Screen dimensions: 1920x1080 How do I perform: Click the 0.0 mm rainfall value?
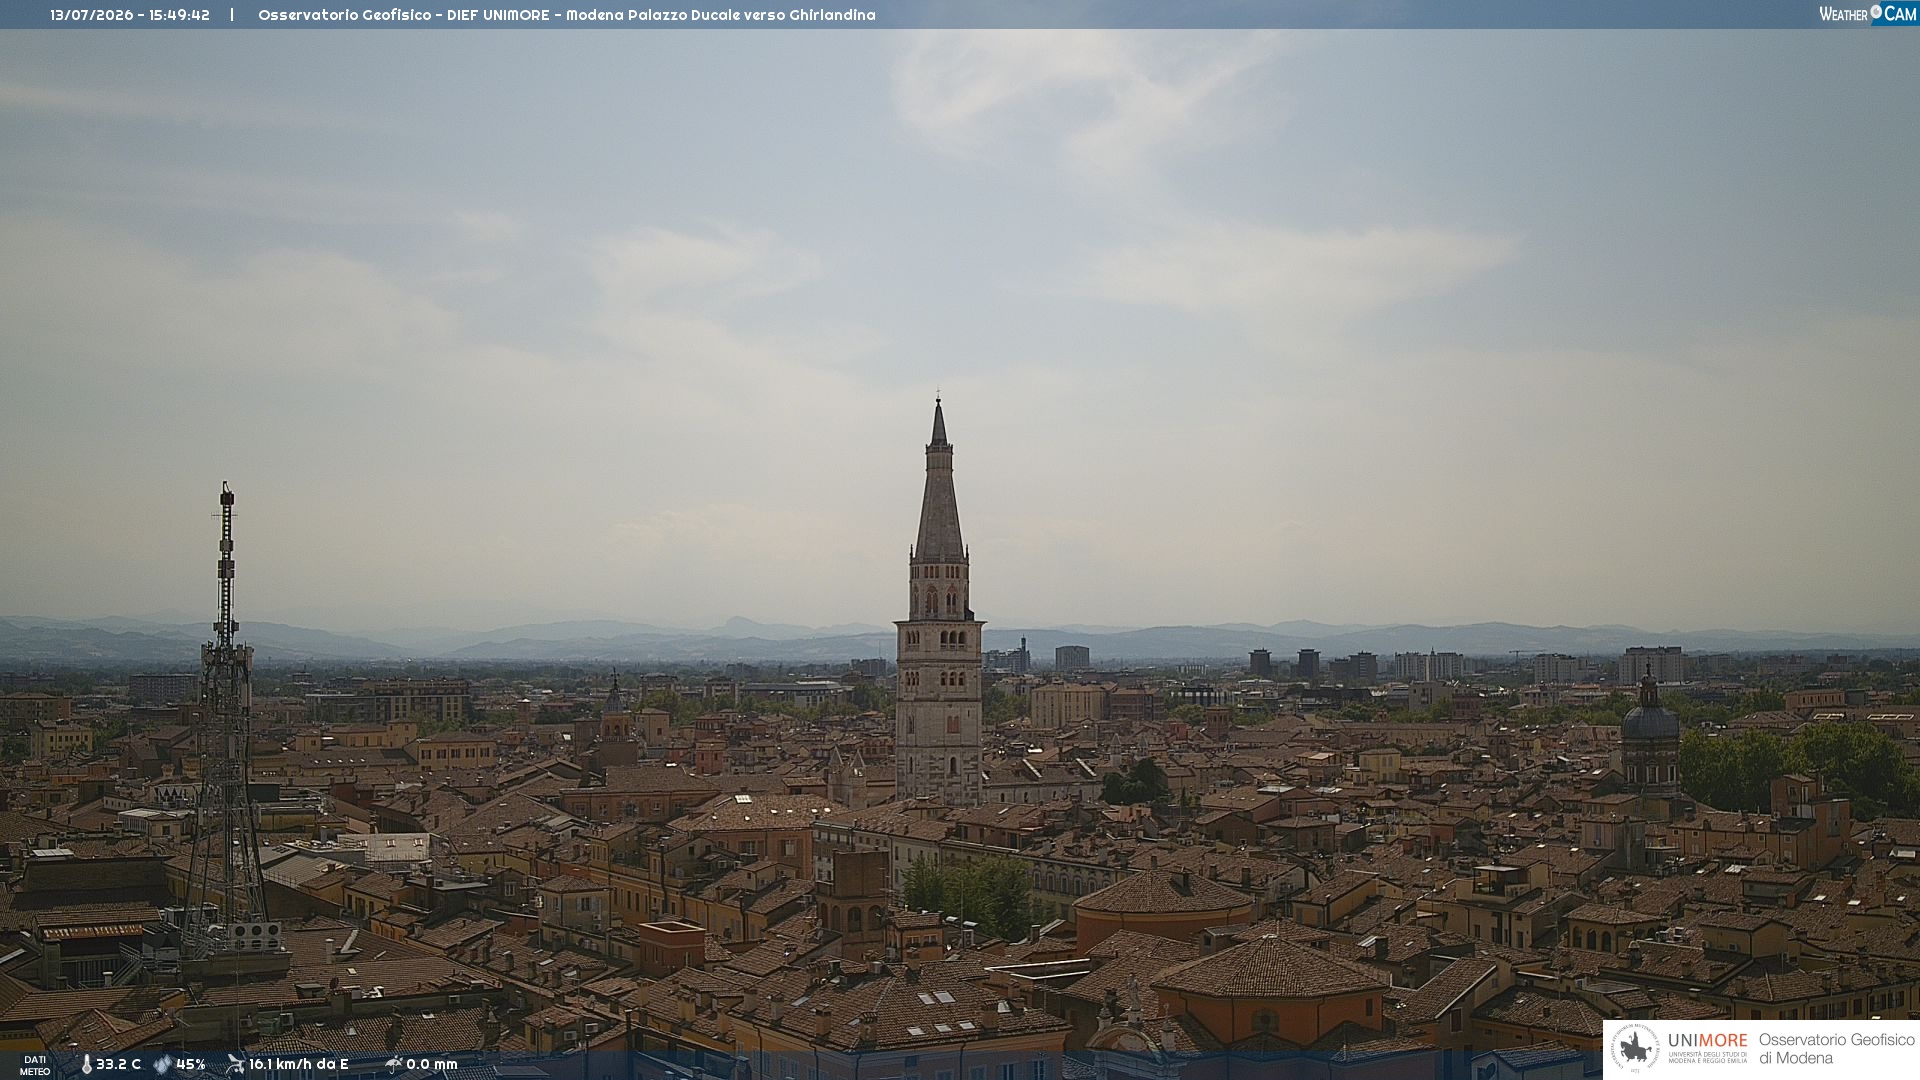pyautogui.click(x=432, y=1065)
